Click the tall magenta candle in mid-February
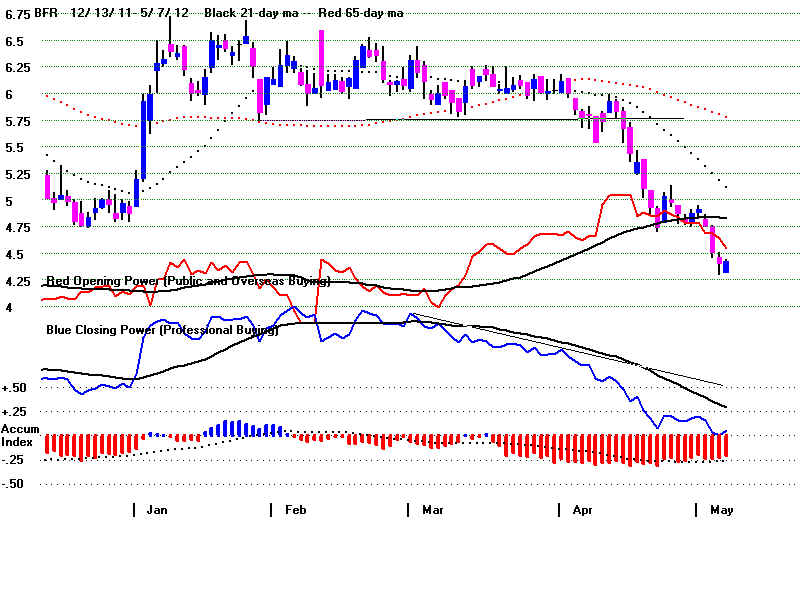Screen dimensions: 800x600 click(321, 60)
